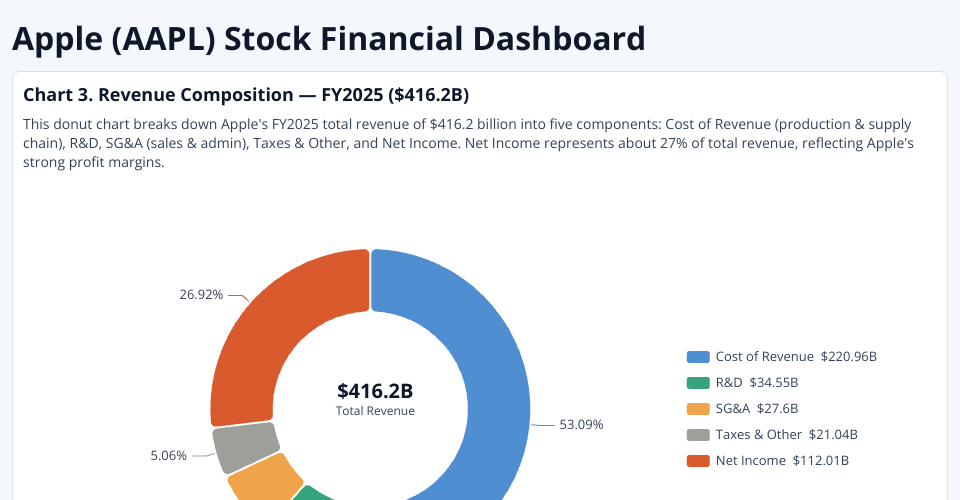The image size is (960, 500).
Task: Click the $416.2B center total value
Action: click(375, 390)
